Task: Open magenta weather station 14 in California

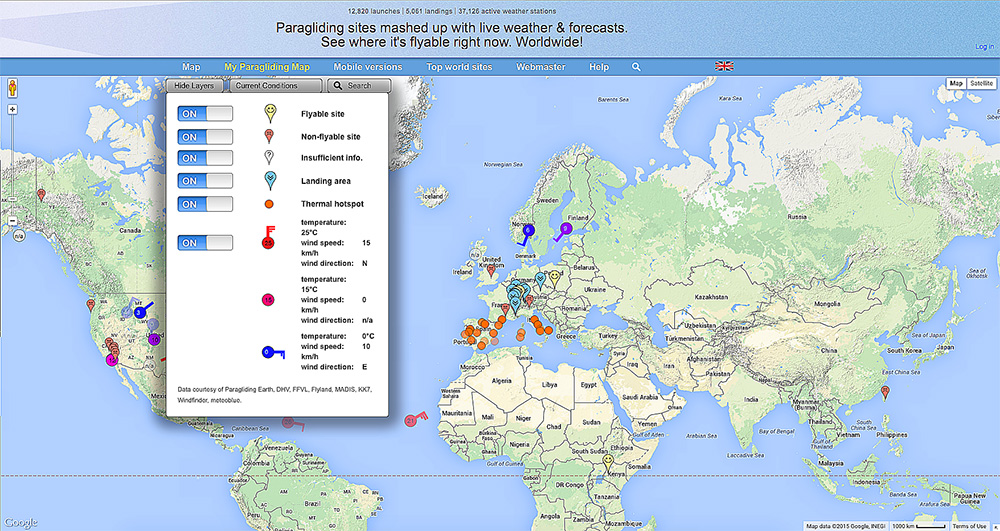Action: tap(112, 360)
